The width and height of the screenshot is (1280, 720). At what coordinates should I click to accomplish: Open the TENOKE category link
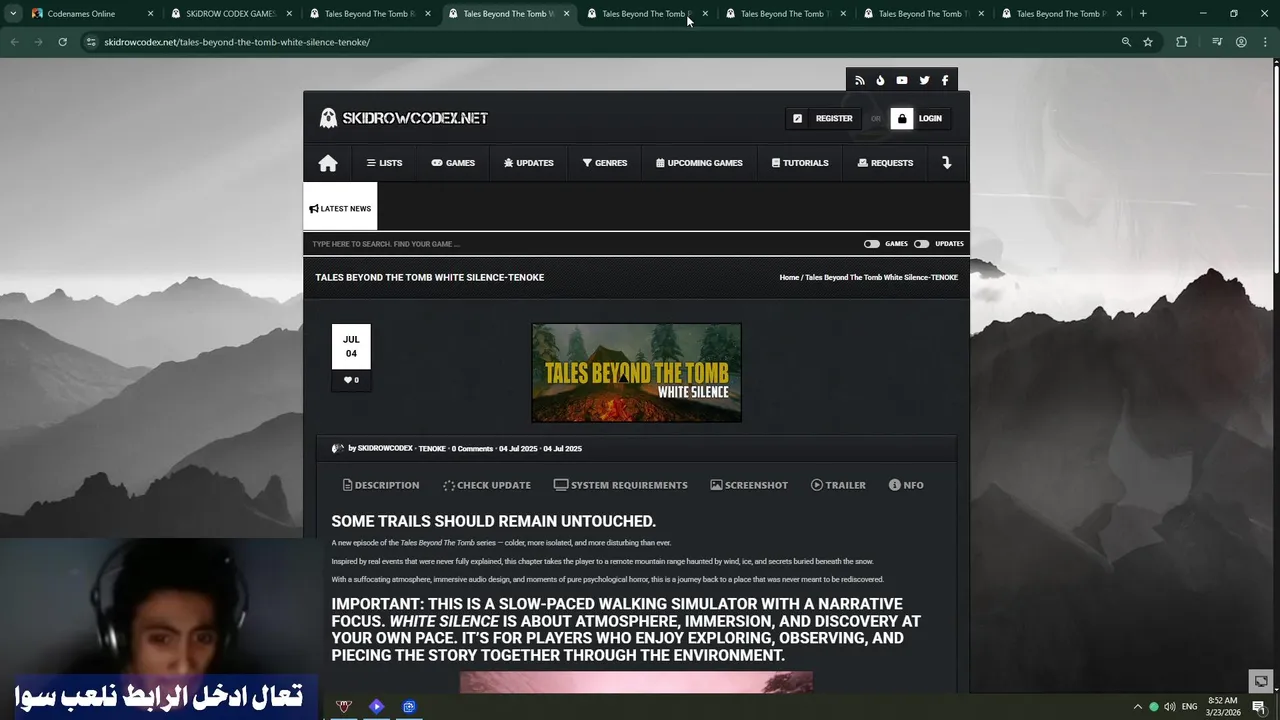(432, 449)
